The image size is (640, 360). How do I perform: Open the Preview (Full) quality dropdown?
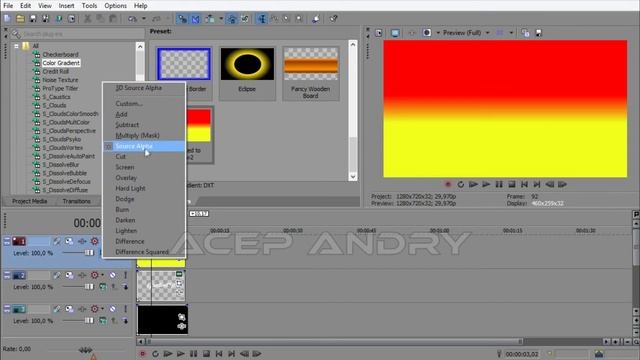(466, 33)
